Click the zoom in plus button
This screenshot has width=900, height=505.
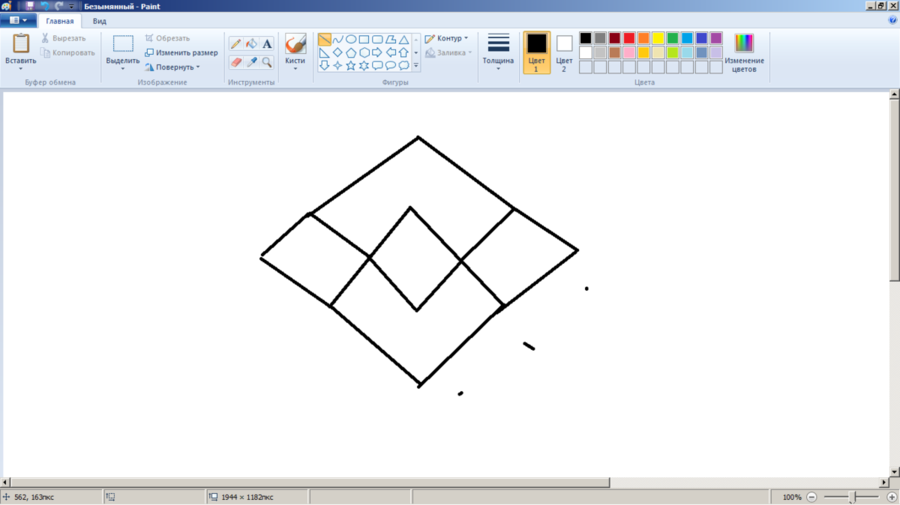891,498
